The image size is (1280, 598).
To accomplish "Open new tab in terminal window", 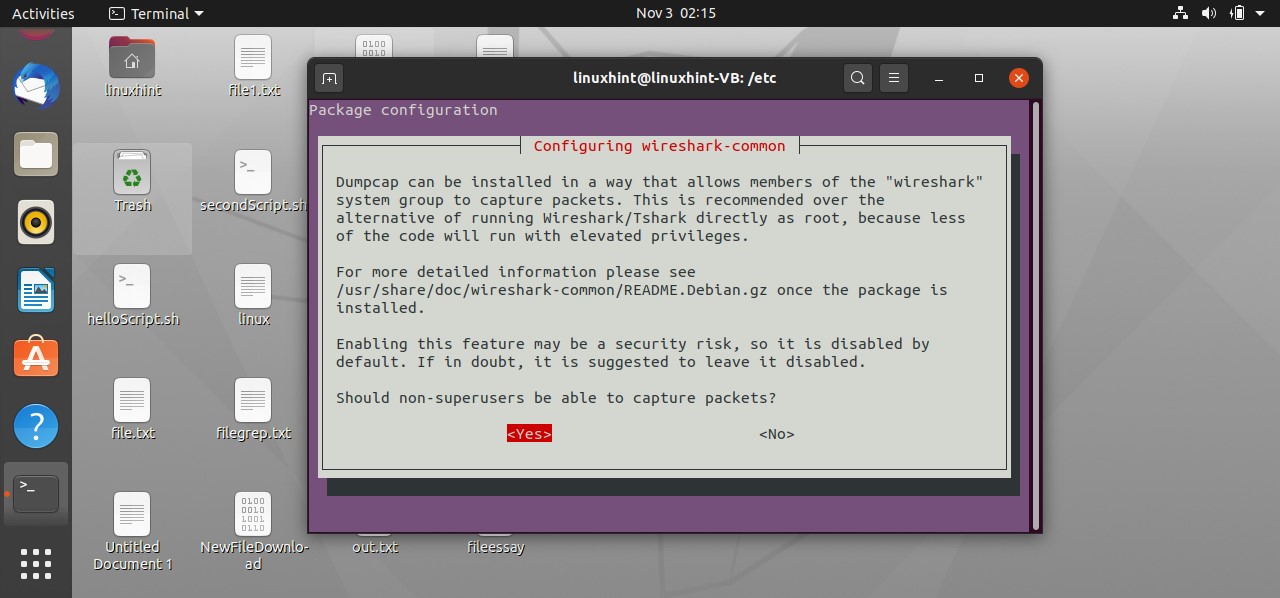I will pyautogui.click(x=330, y=78).
